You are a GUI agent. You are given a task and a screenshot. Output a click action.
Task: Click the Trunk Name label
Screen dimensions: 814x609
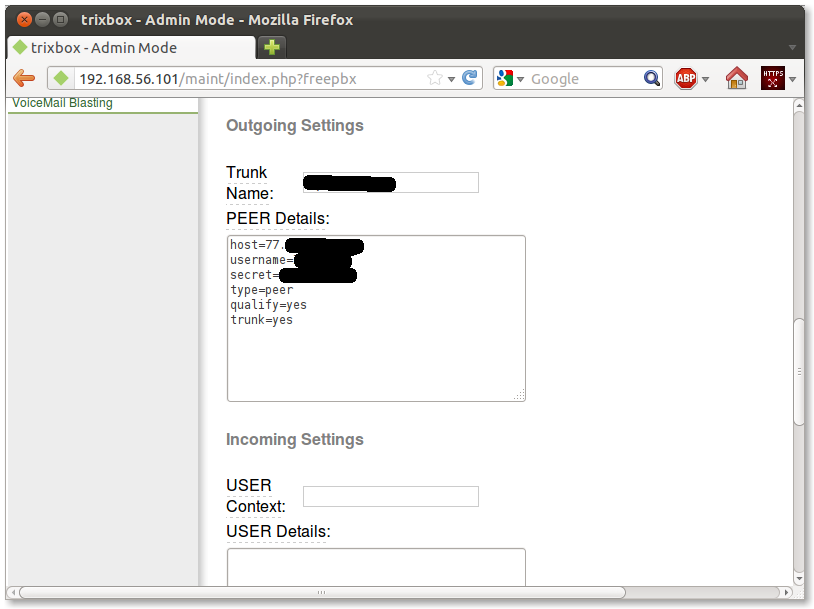click(x=250, y=183)
